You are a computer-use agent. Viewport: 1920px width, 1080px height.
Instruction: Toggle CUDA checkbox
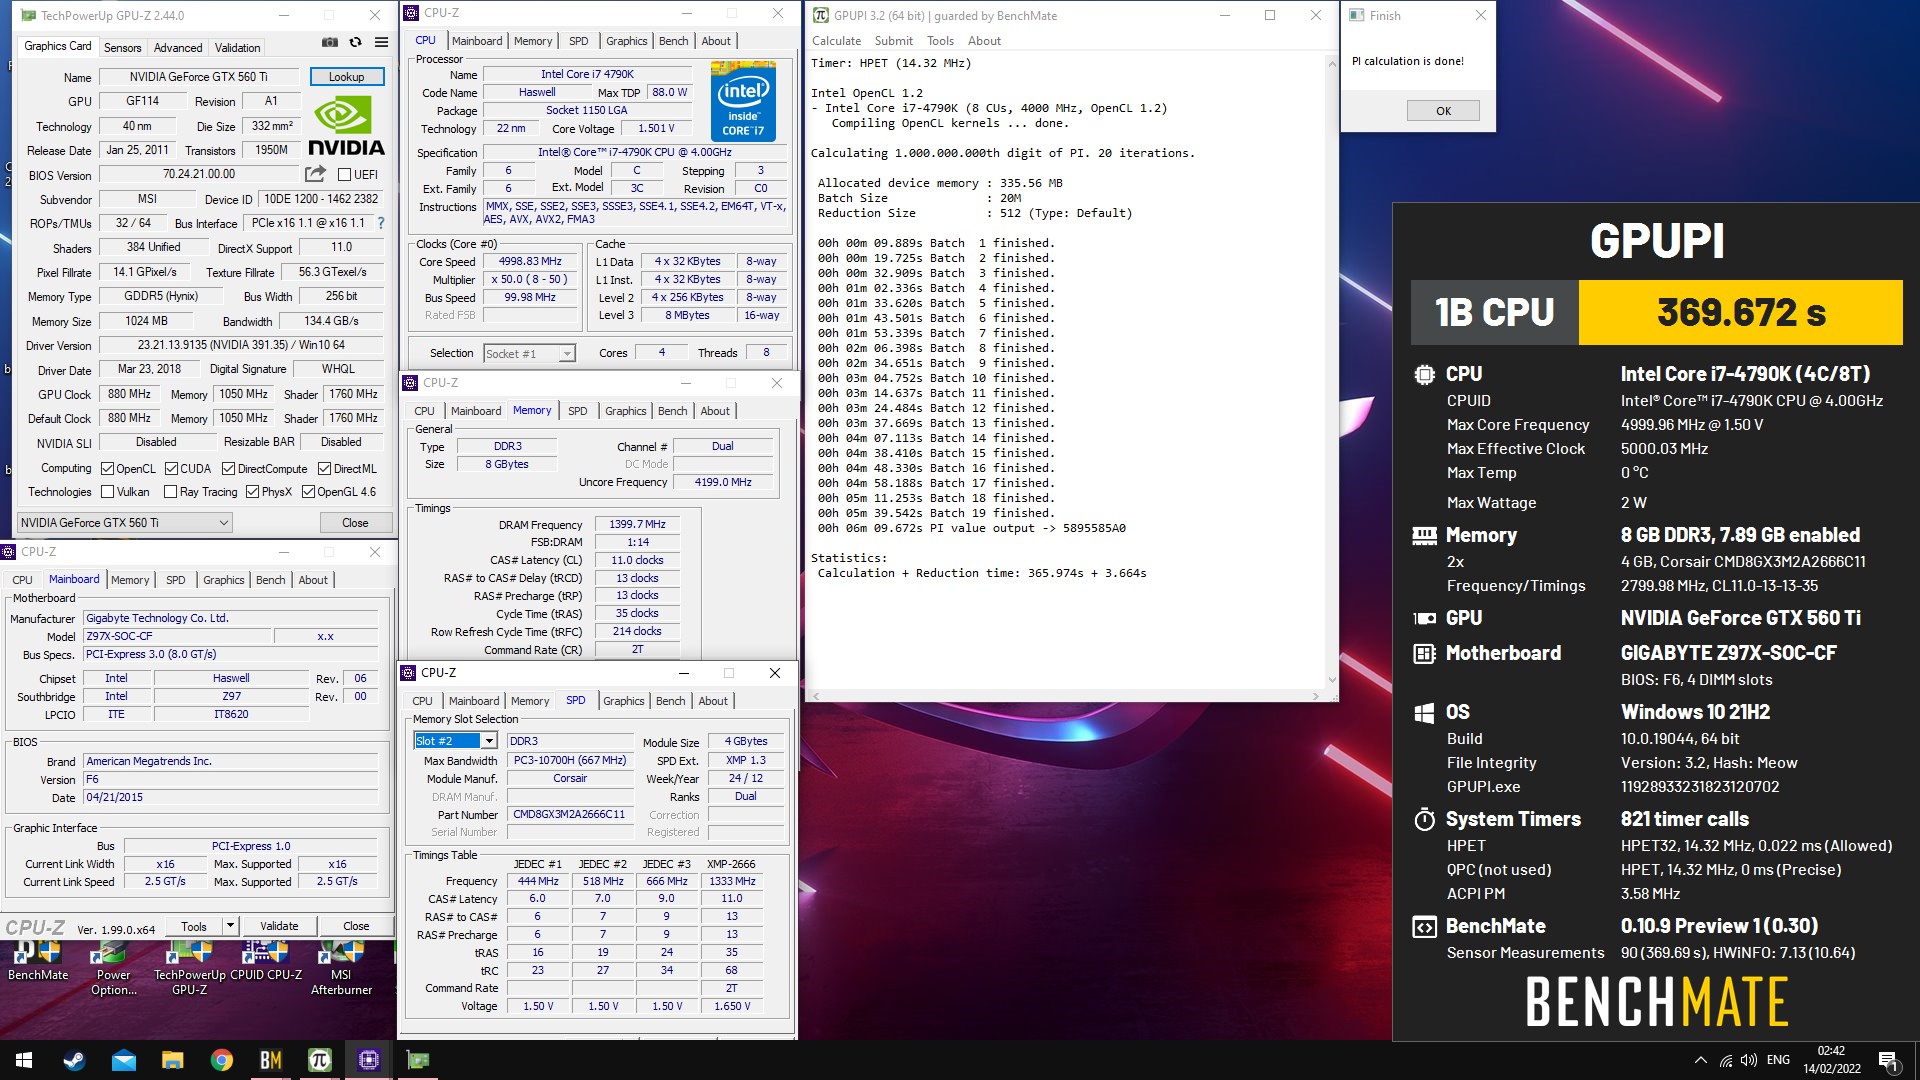tap(171, 469)
